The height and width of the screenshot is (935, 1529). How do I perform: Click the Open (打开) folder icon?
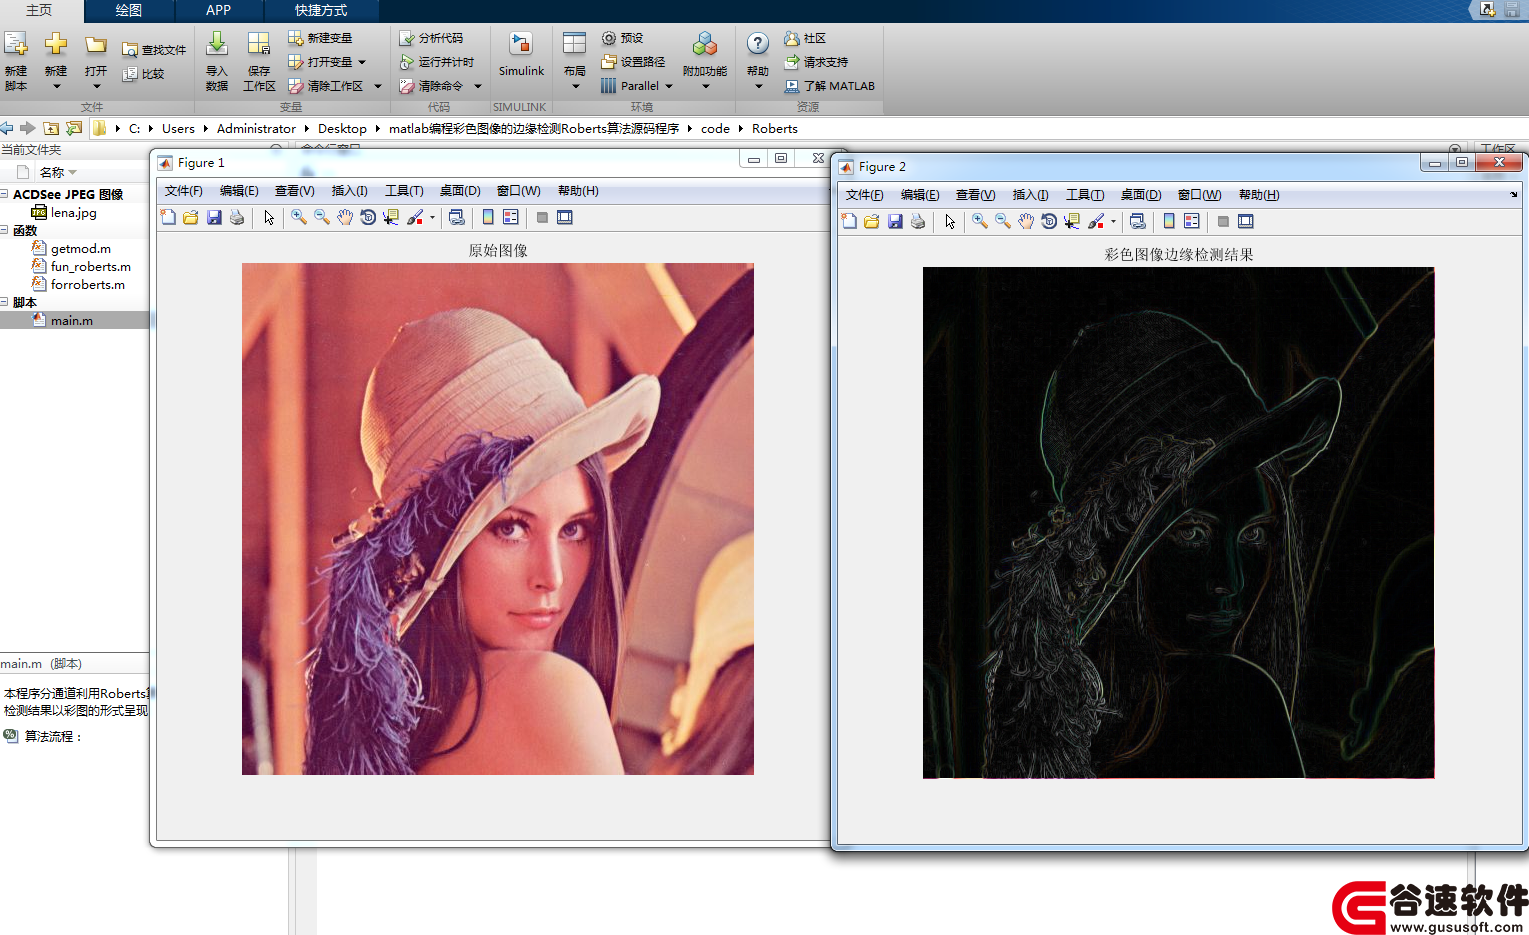coord(96,45)
